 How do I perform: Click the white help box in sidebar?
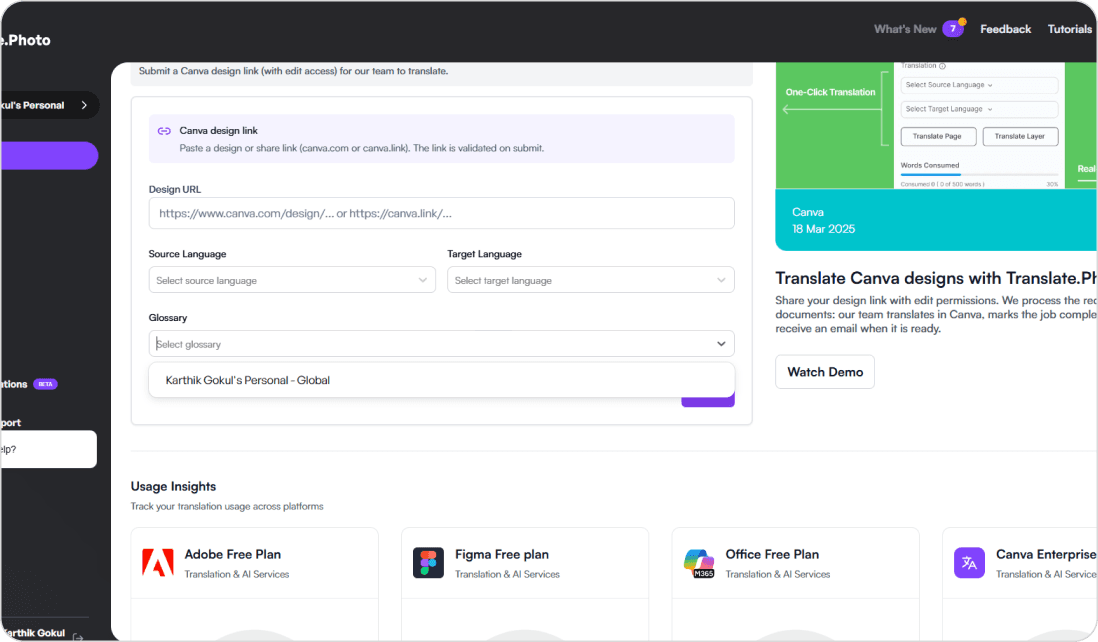(48, 449)
